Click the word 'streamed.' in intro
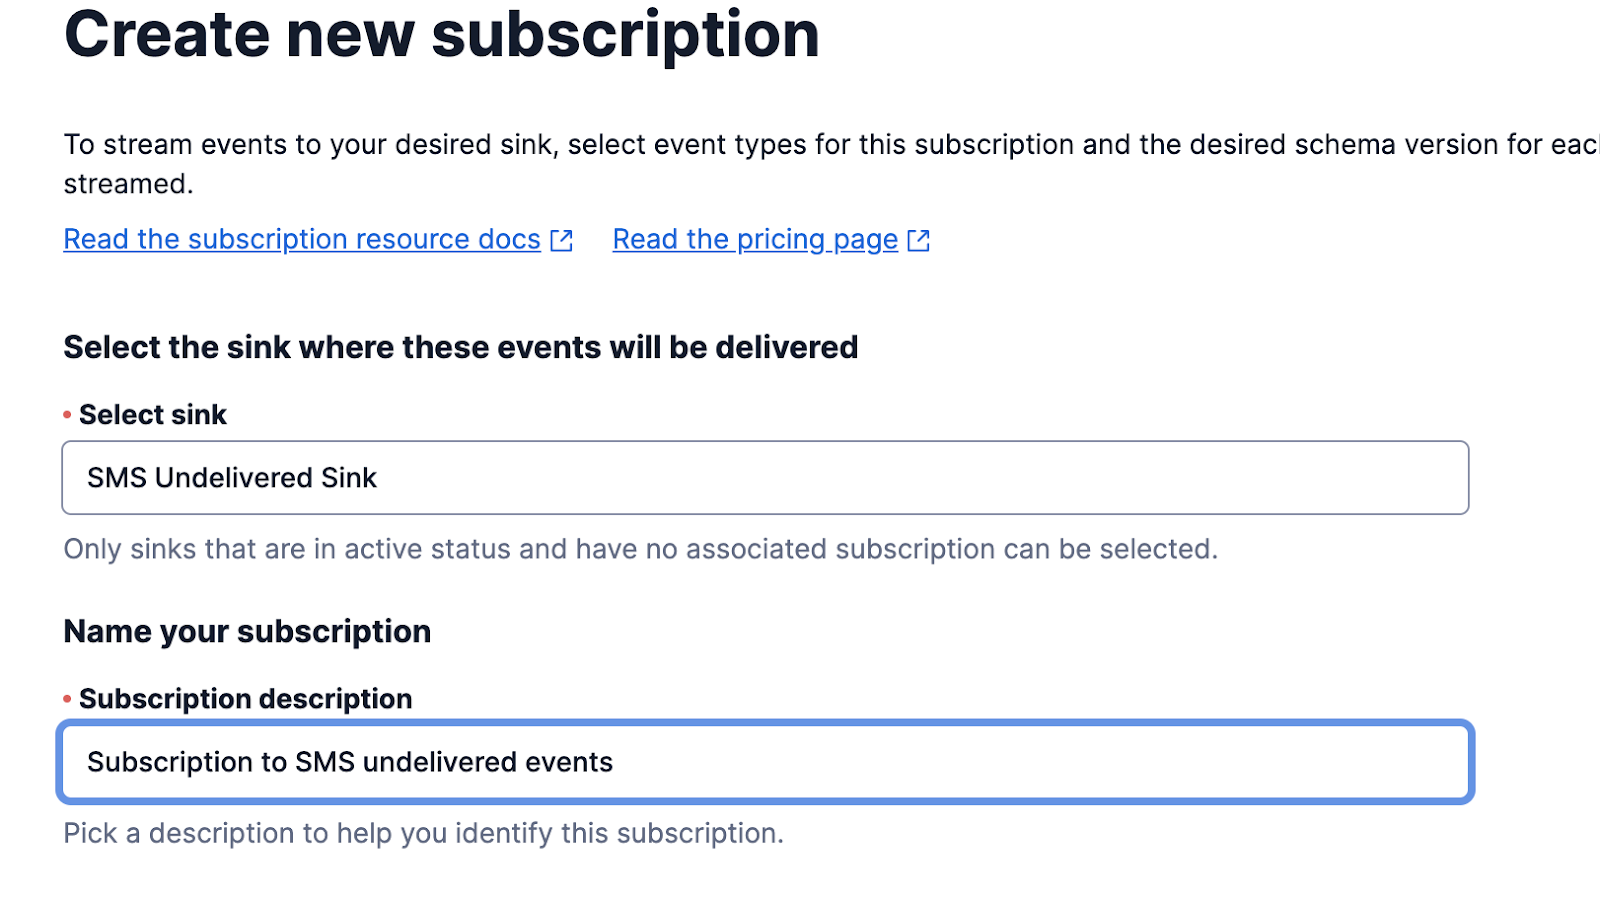 point(128,184)
